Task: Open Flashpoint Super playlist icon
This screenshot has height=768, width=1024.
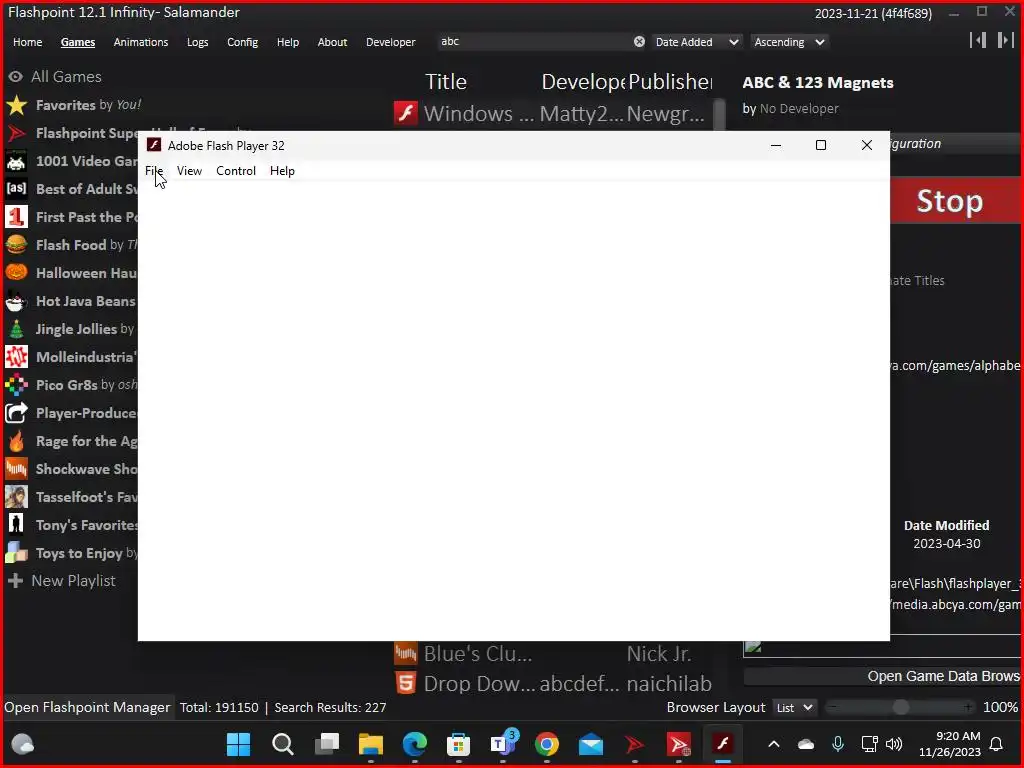Action: click(x=16, y=133)
